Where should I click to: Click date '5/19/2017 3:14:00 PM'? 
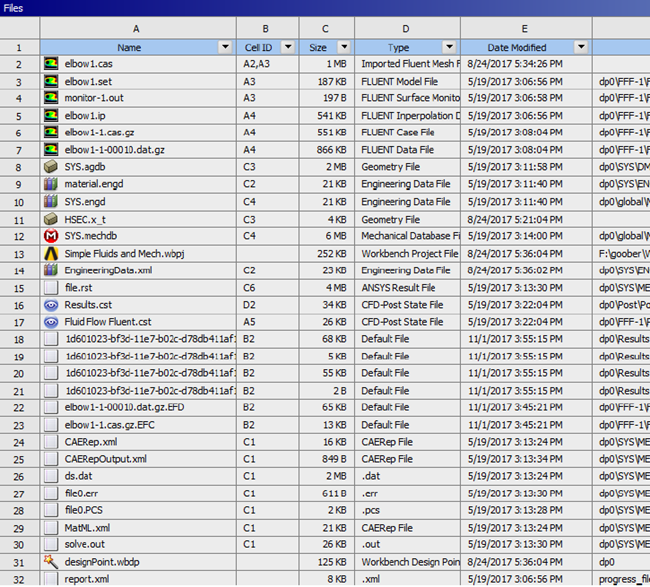click(515, 236)
